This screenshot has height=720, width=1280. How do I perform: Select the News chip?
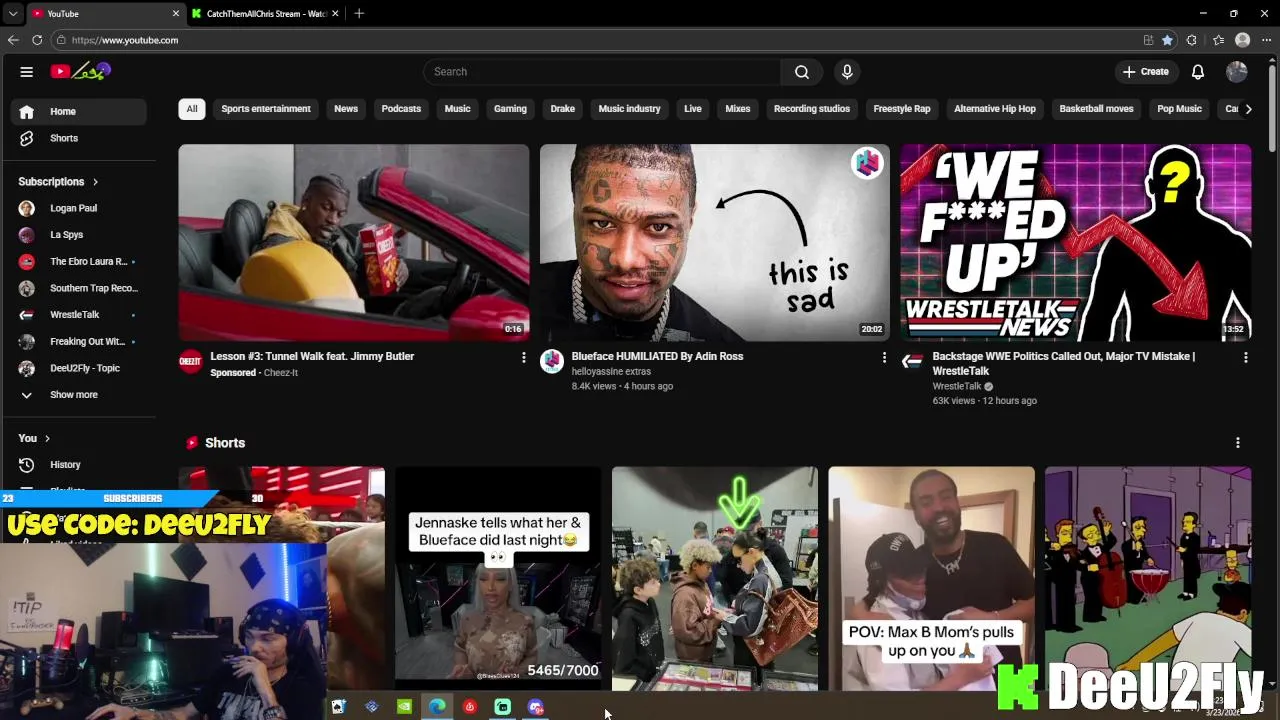click(346, 109)
